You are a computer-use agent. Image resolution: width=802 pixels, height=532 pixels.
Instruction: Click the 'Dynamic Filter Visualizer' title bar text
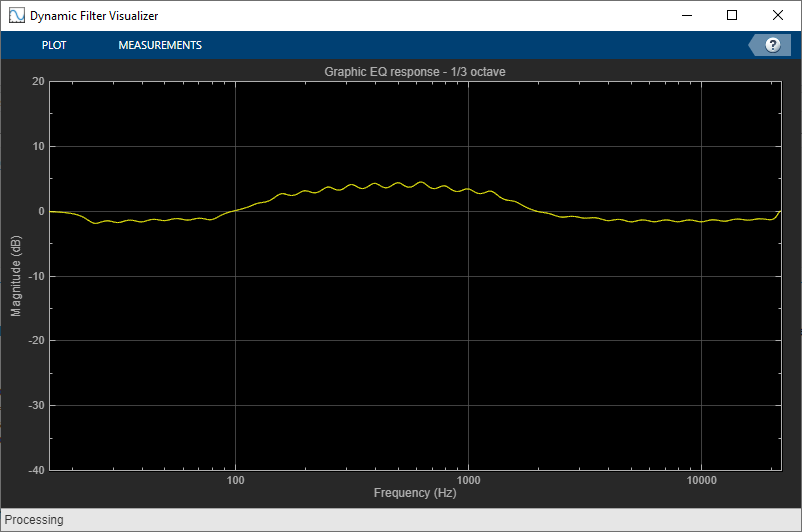click(94, 16)
